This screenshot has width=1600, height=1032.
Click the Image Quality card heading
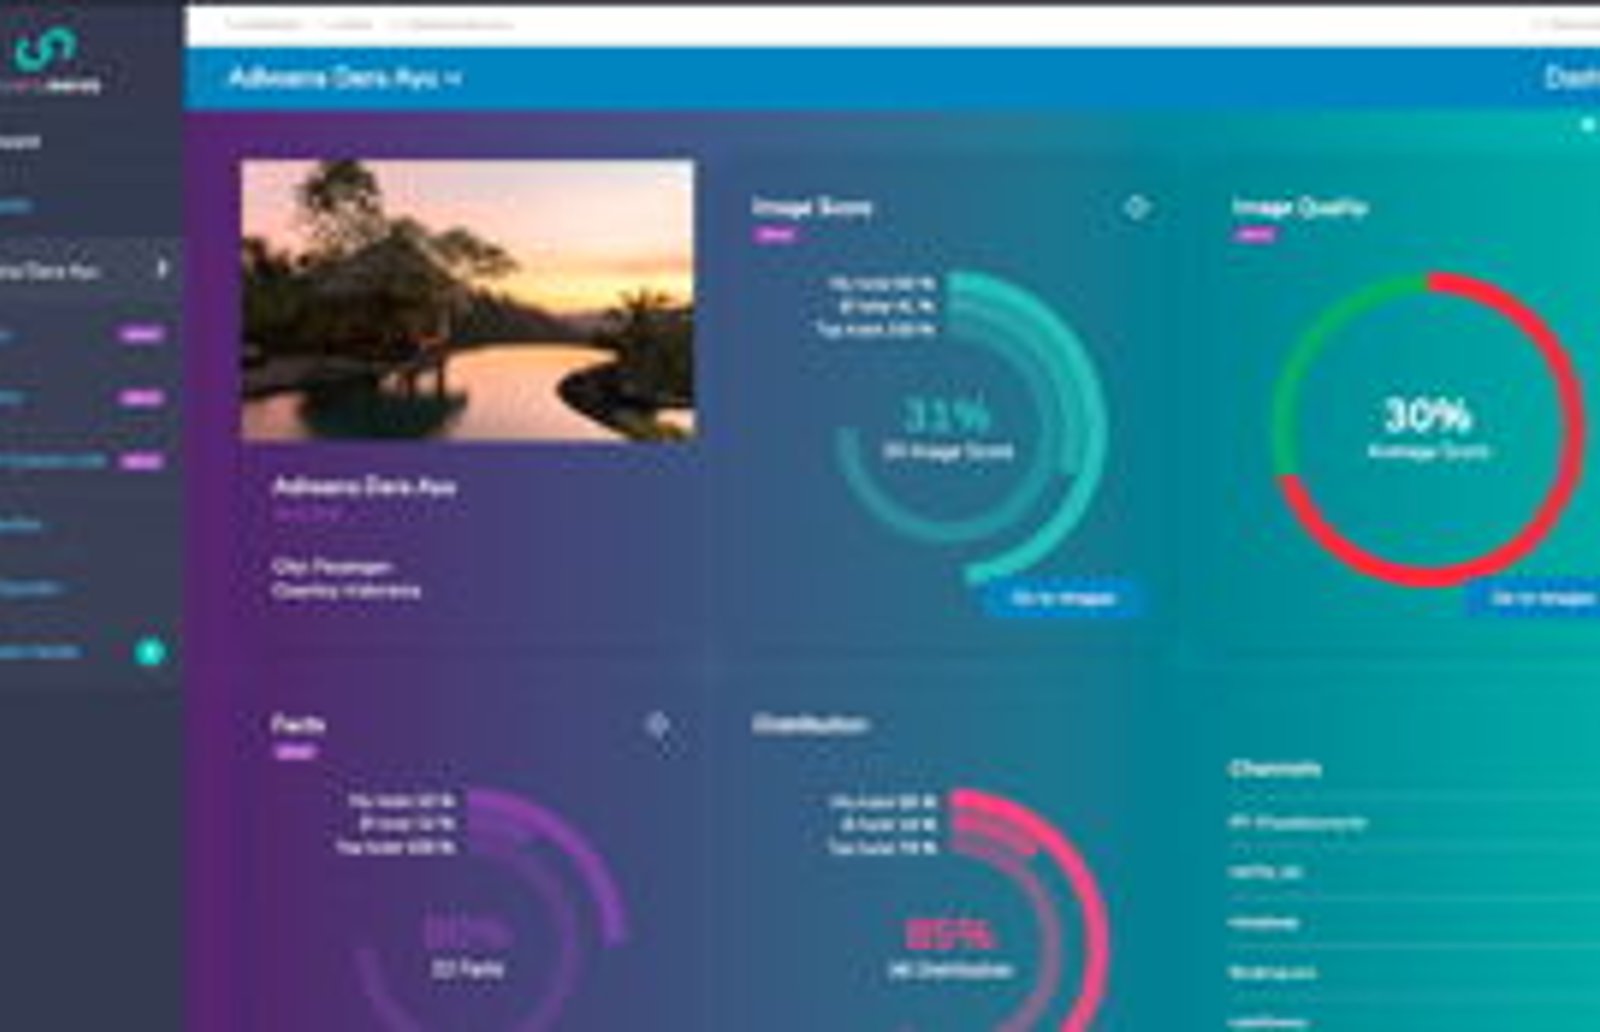click(x=1299, y=207)
